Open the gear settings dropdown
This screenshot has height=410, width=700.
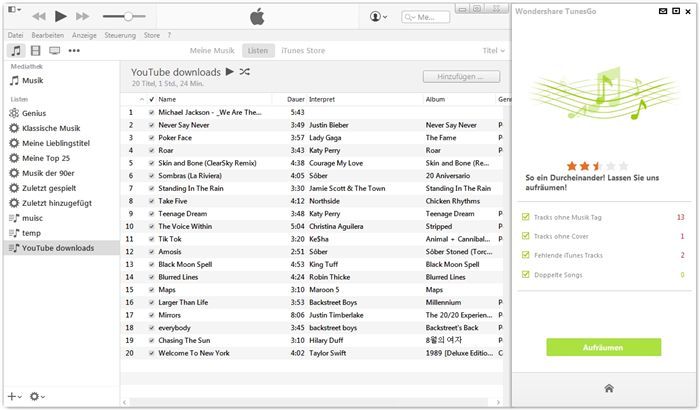point(37,396)
